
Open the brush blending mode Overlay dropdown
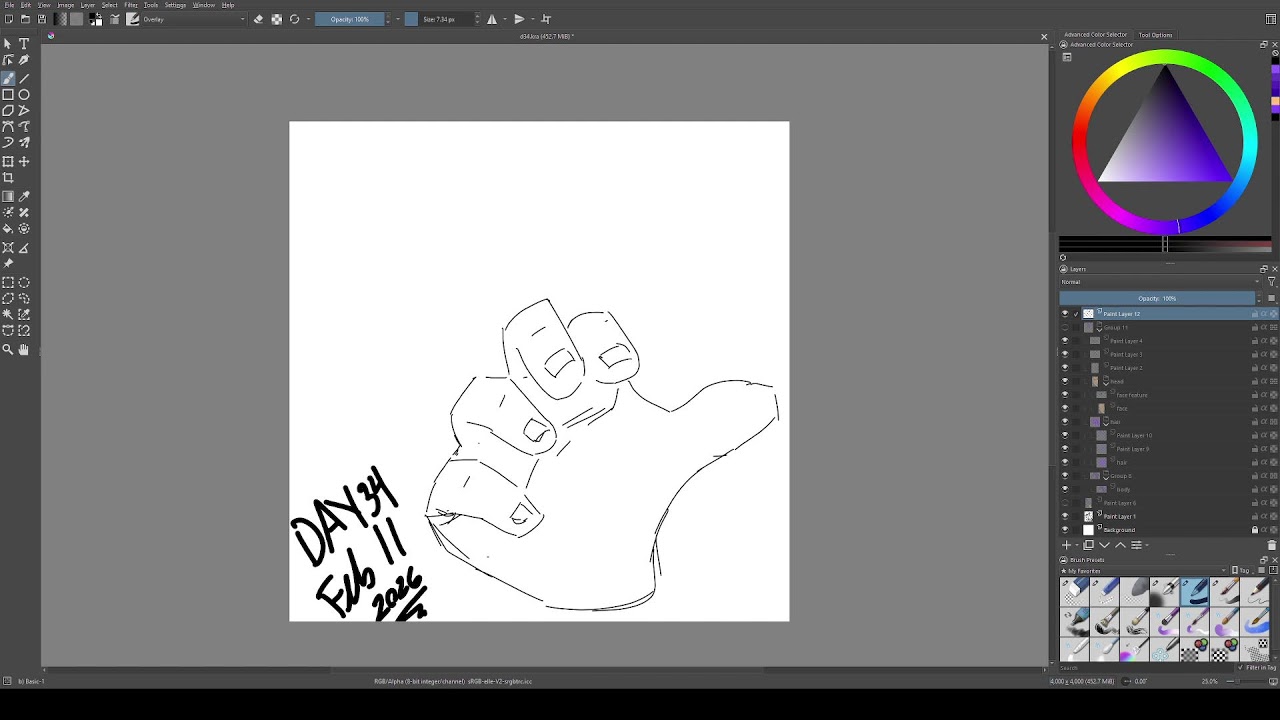(x=193, y=19)
